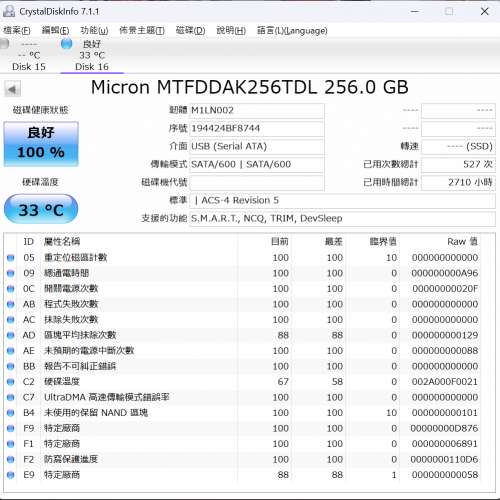
Task: Click the standard field ACS-4 Revision 5
Action: coord(342,200)
